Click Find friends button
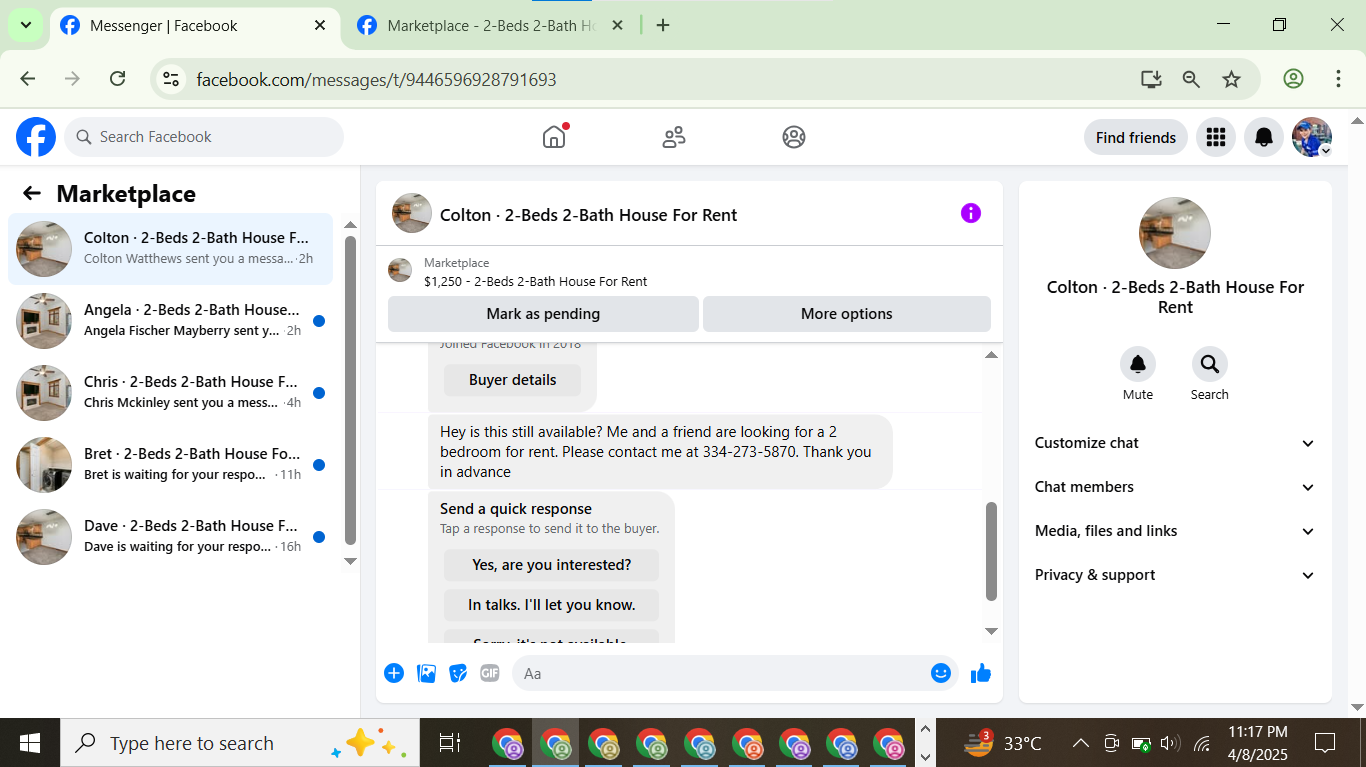The image size is (1366, 767). click(1136, 137)
